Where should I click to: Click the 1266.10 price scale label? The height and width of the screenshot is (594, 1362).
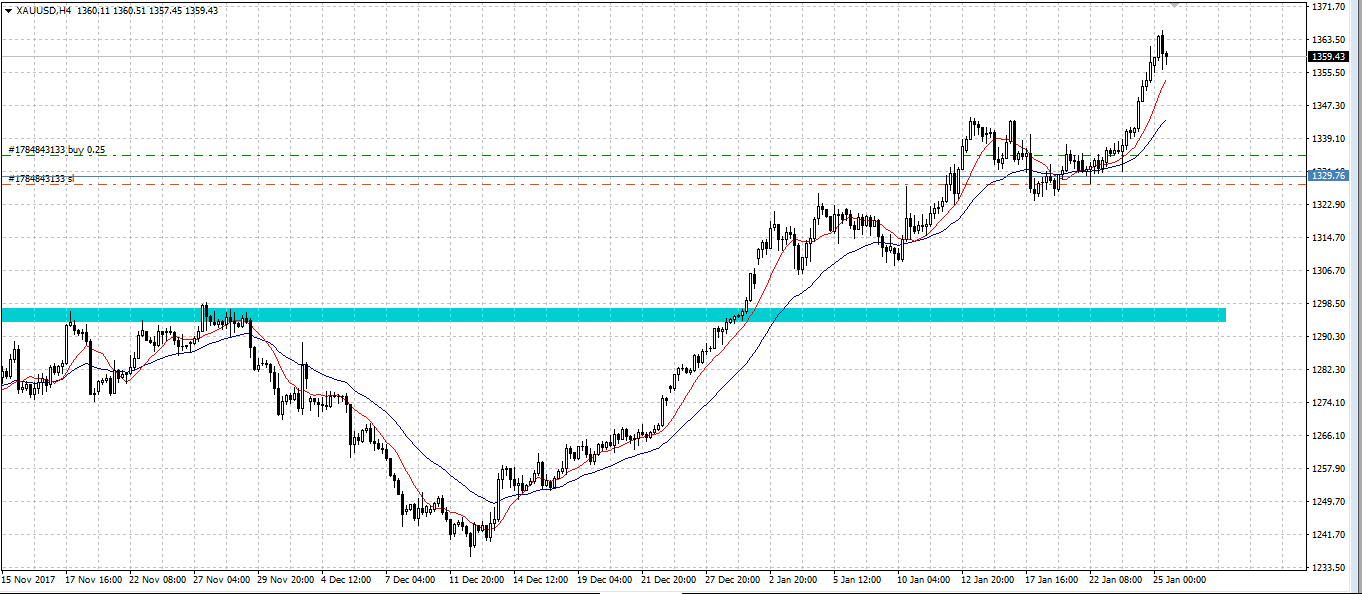pos(1327,436)
